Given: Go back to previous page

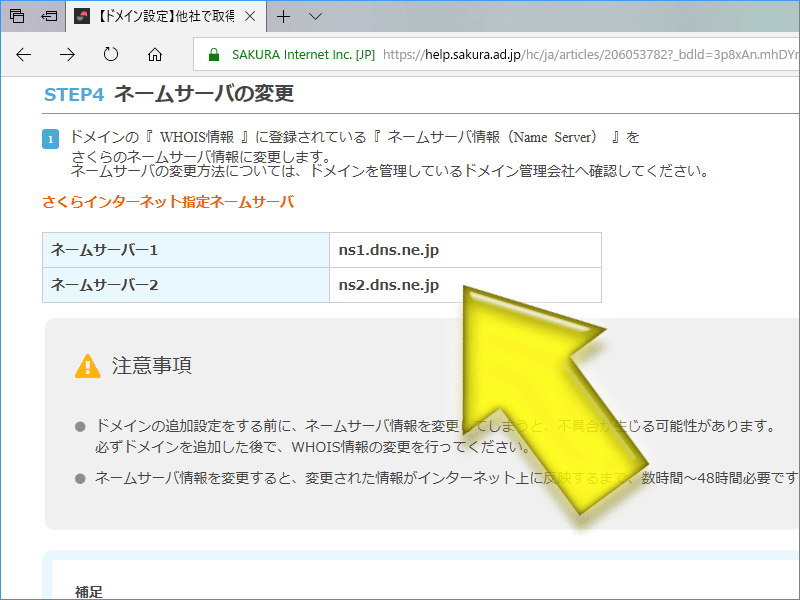Looking at the screenshot, I should (23, 54).
